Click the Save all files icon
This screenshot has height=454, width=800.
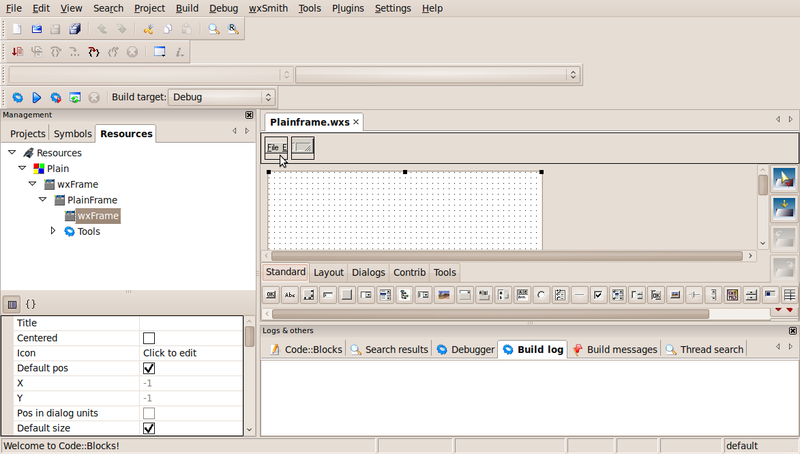click(x=75, y=29)
